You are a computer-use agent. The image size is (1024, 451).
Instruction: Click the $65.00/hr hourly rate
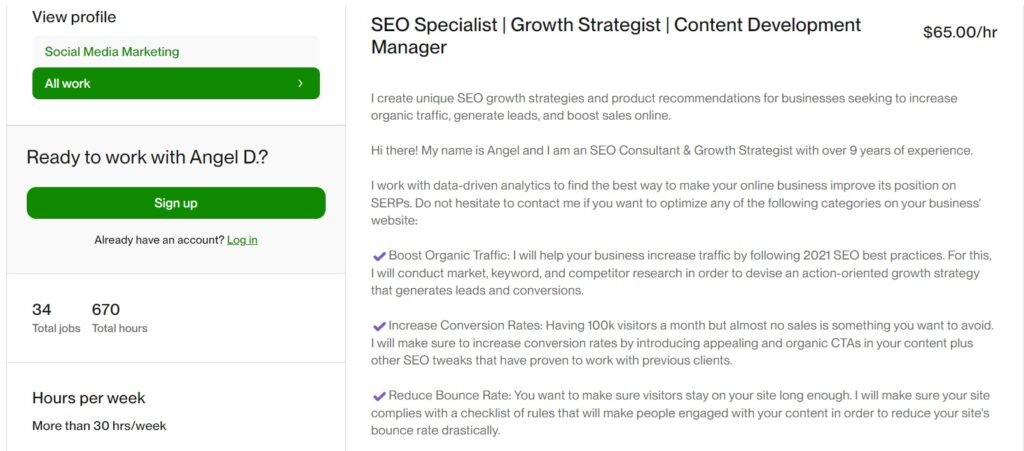click(x=959, y=32)
